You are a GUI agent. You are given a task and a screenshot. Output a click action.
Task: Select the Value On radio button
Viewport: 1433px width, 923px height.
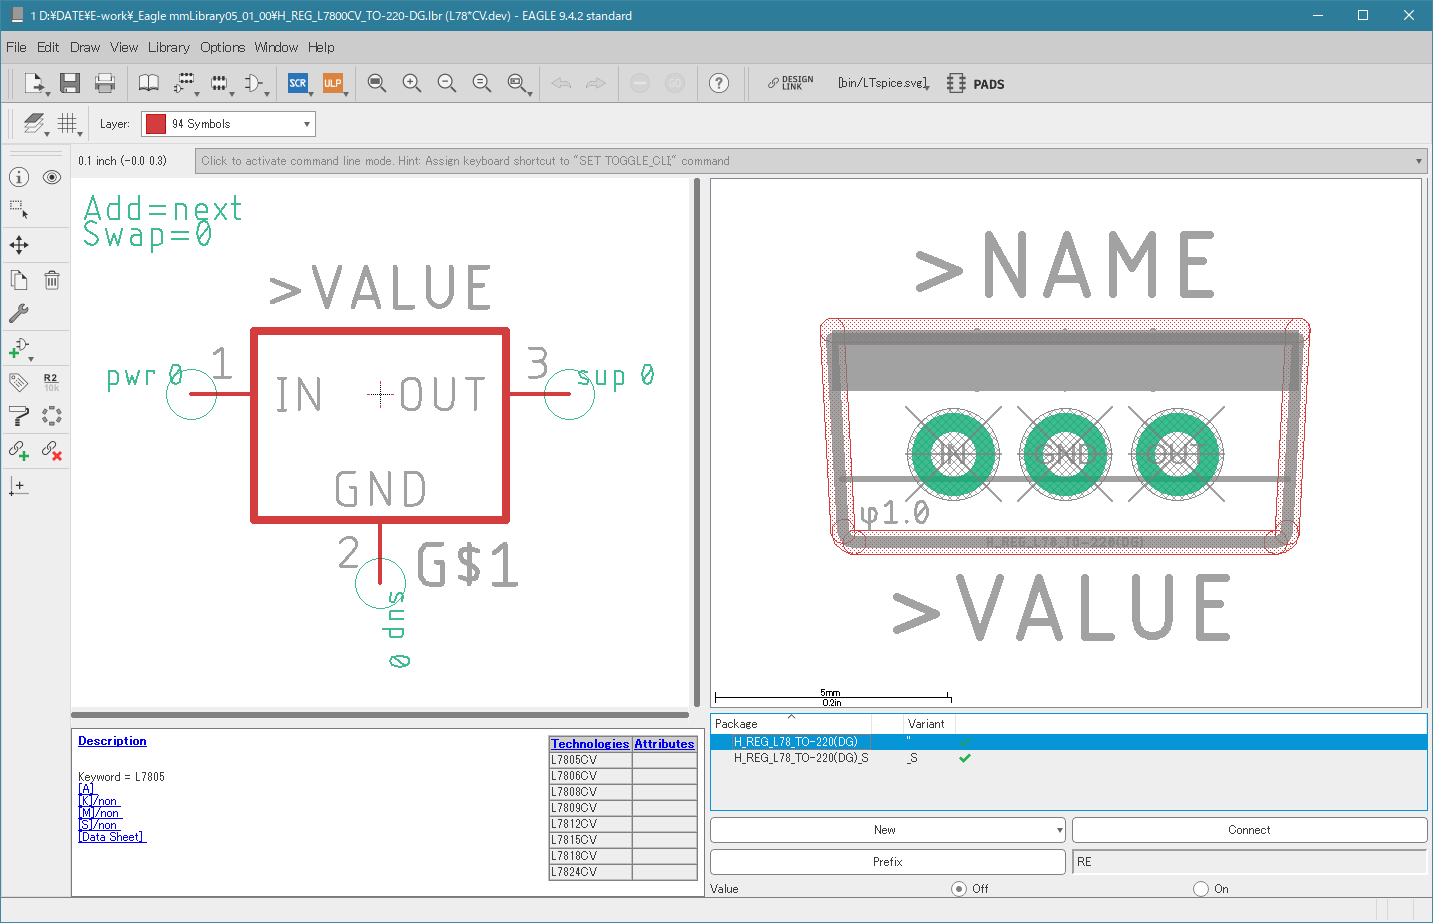coord(1201,888)
